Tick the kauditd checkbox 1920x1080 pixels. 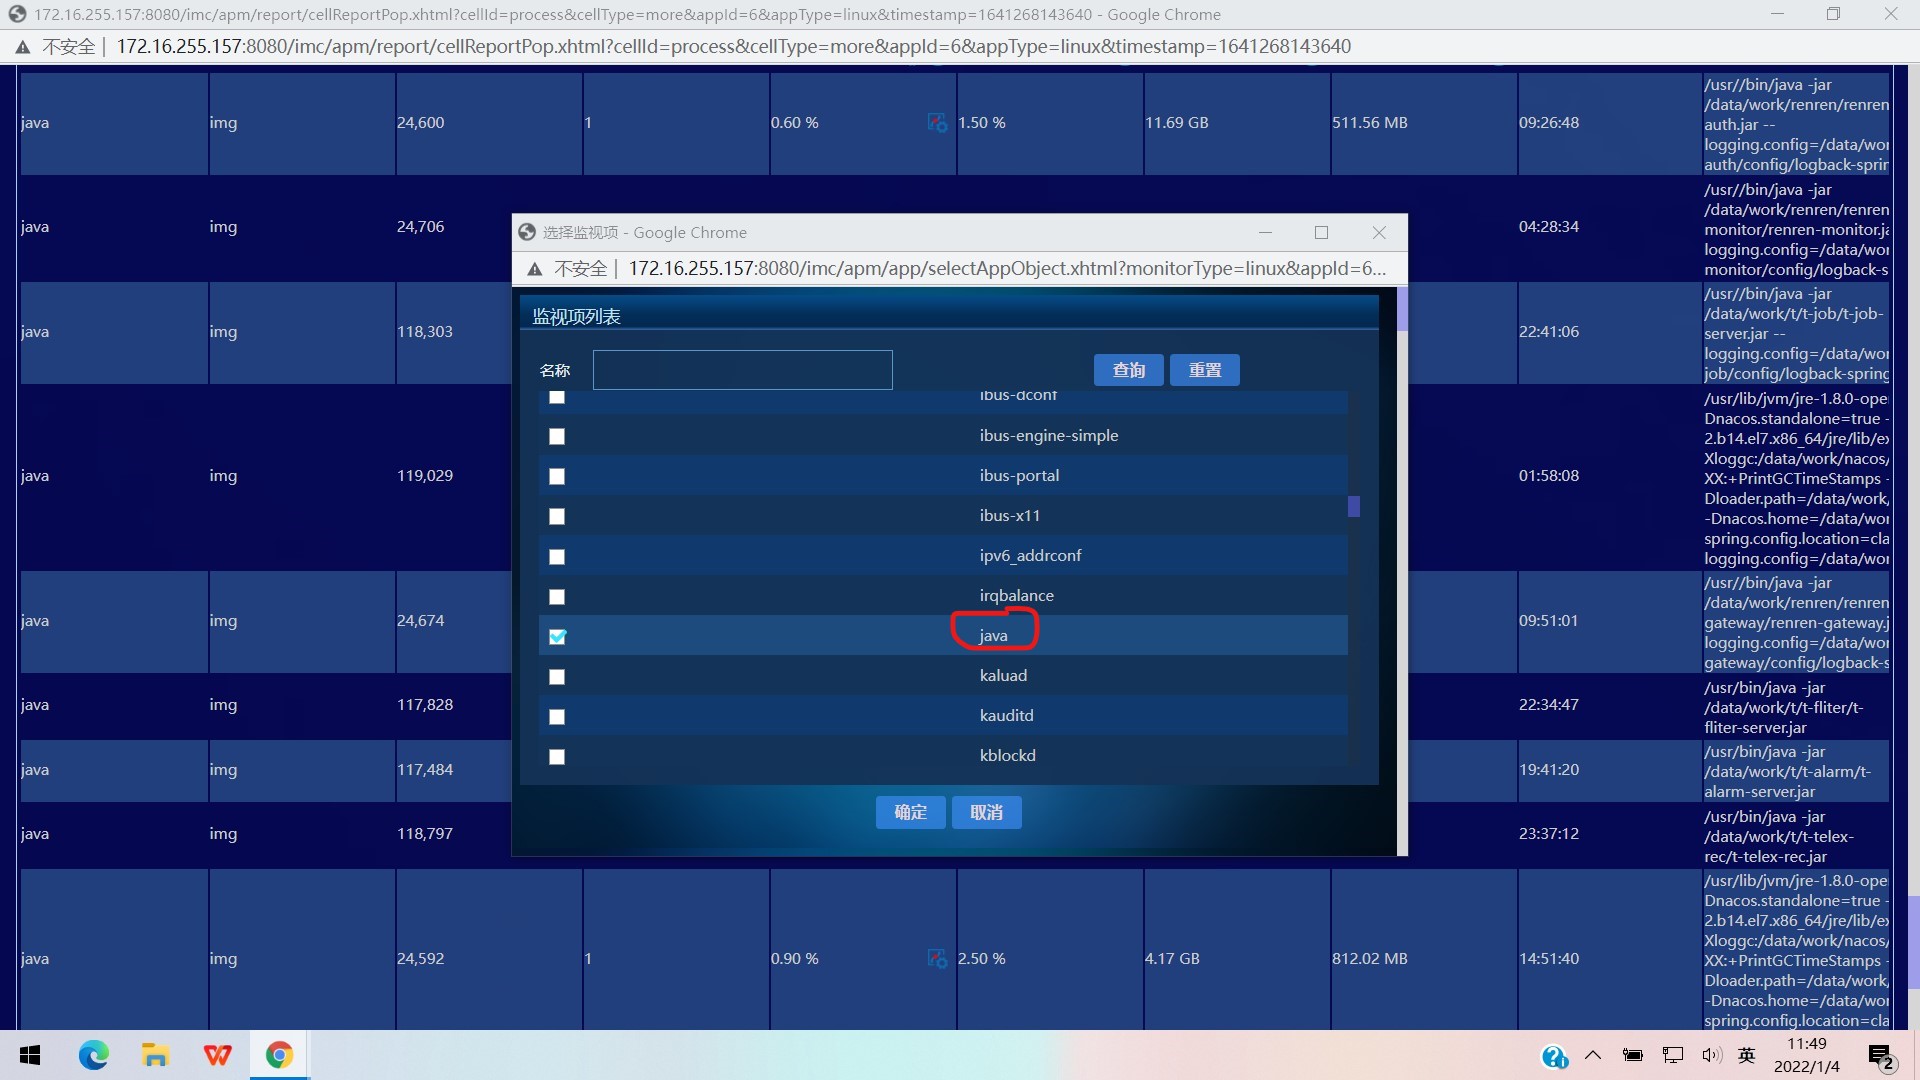point(557,717)
